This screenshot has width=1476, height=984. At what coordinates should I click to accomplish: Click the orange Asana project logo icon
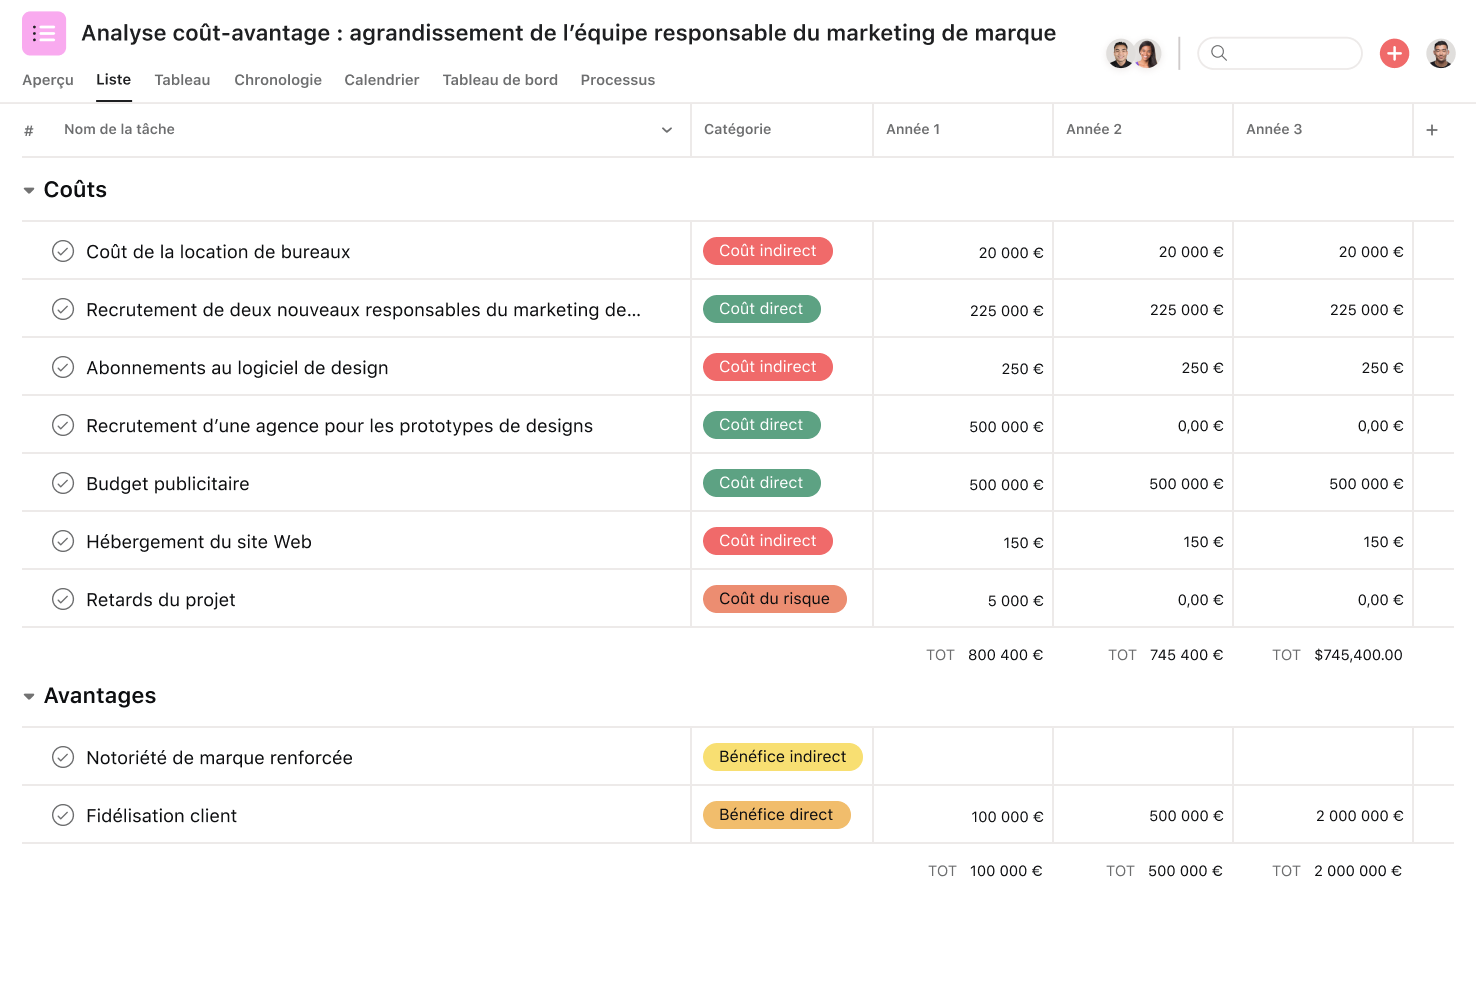(43, 33)
